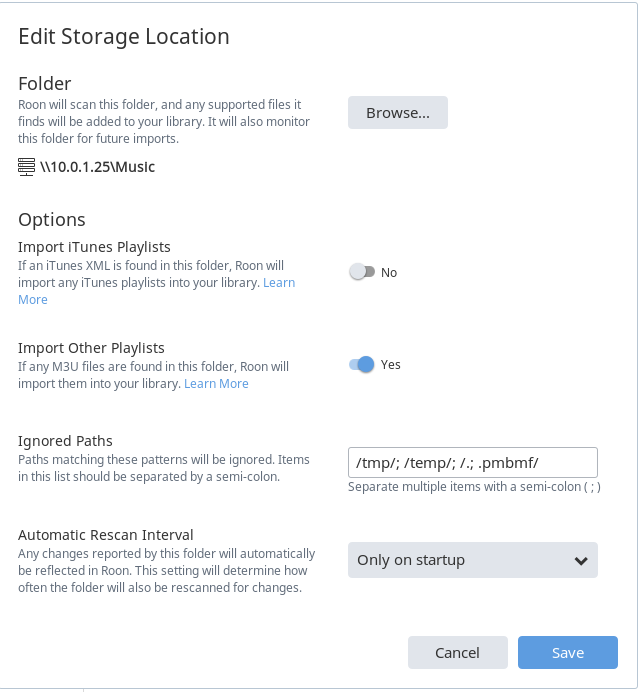Click into the Ignored Paths text field

[x=473, y=463]
